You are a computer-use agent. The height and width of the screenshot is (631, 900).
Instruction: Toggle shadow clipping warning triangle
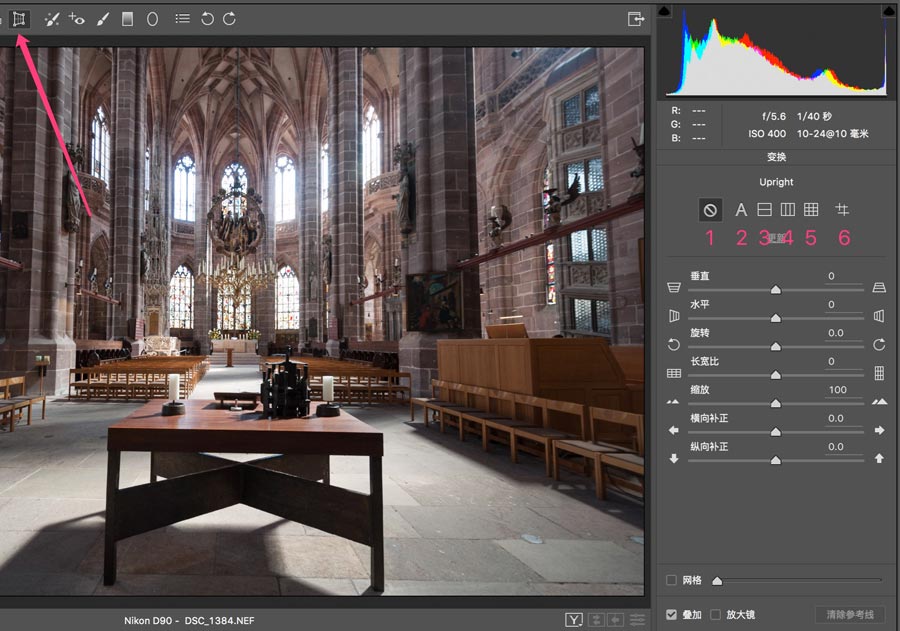[x=664, y=11]
